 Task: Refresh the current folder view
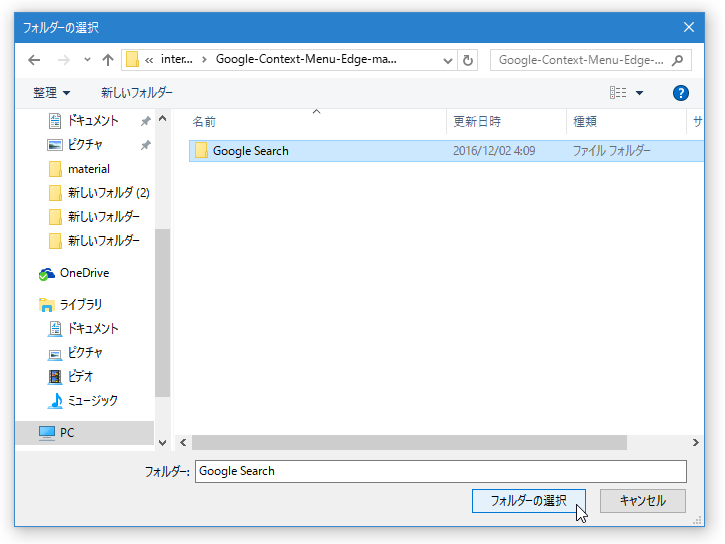coord(468,61)
